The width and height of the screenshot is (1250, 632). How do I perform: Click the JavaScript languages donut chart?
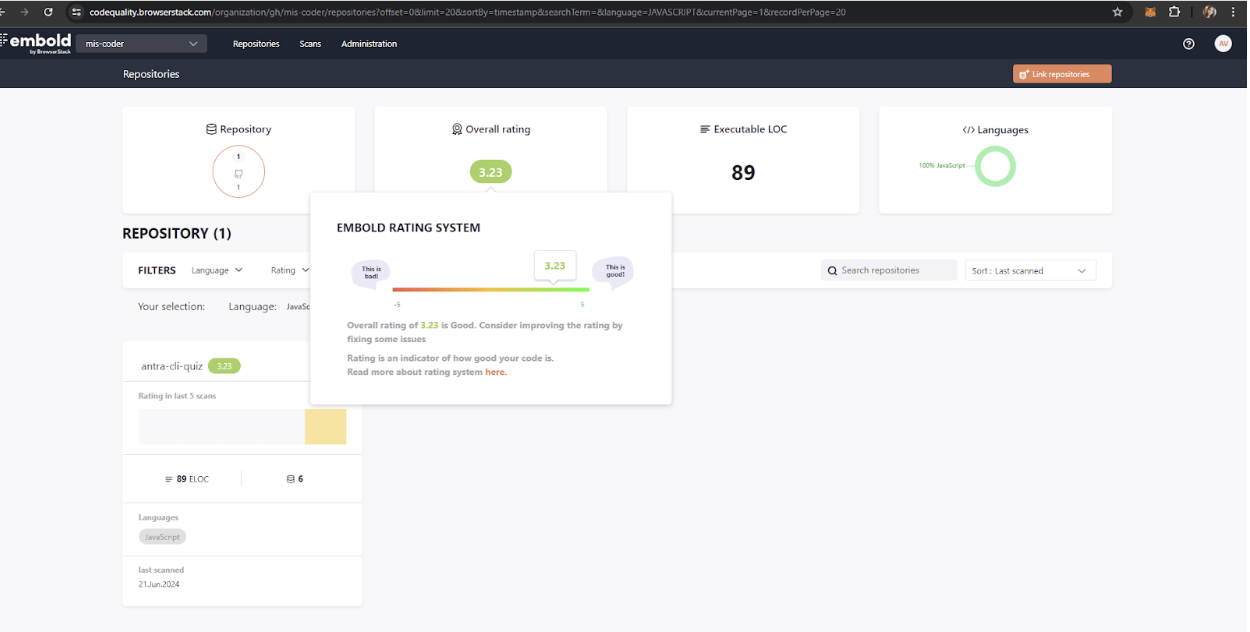pyautogui.click(x=995, y=166)
